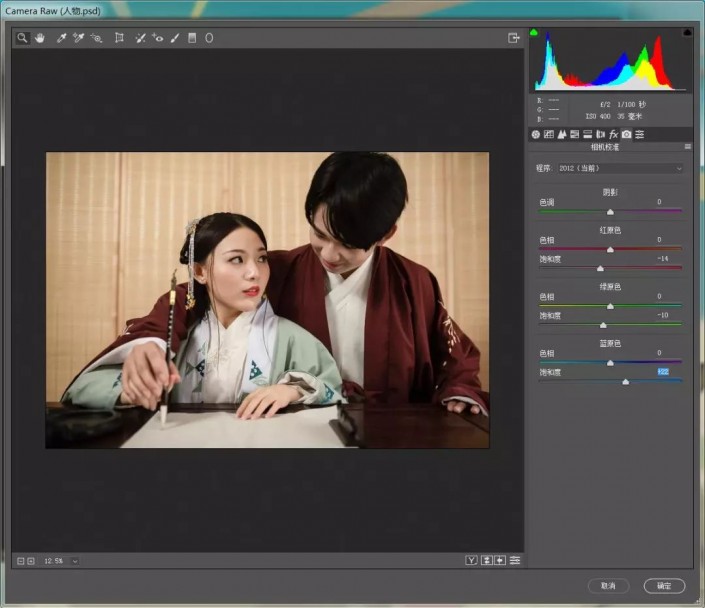Click the green saturation value -10
705x608 pixels.
coord(662,315)
